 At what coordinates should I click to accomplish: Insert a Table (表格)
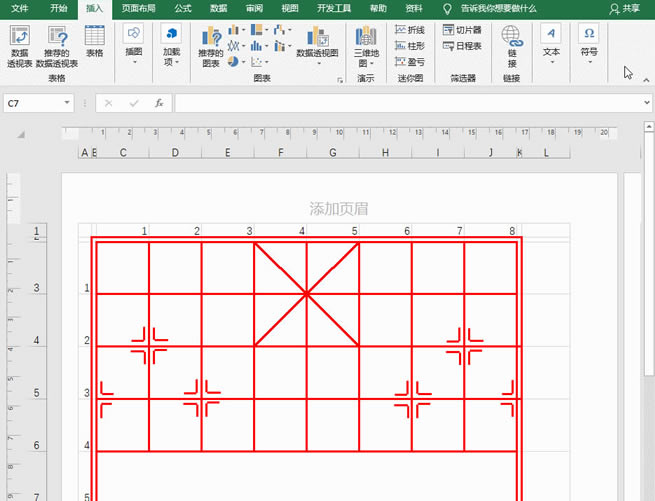tap(94, 42)
